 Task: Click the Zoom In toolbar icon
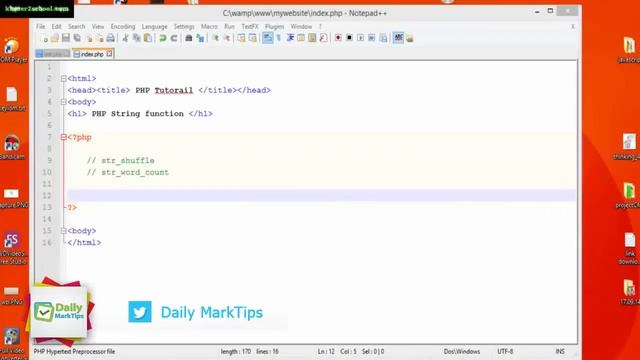tap(215, 38)
